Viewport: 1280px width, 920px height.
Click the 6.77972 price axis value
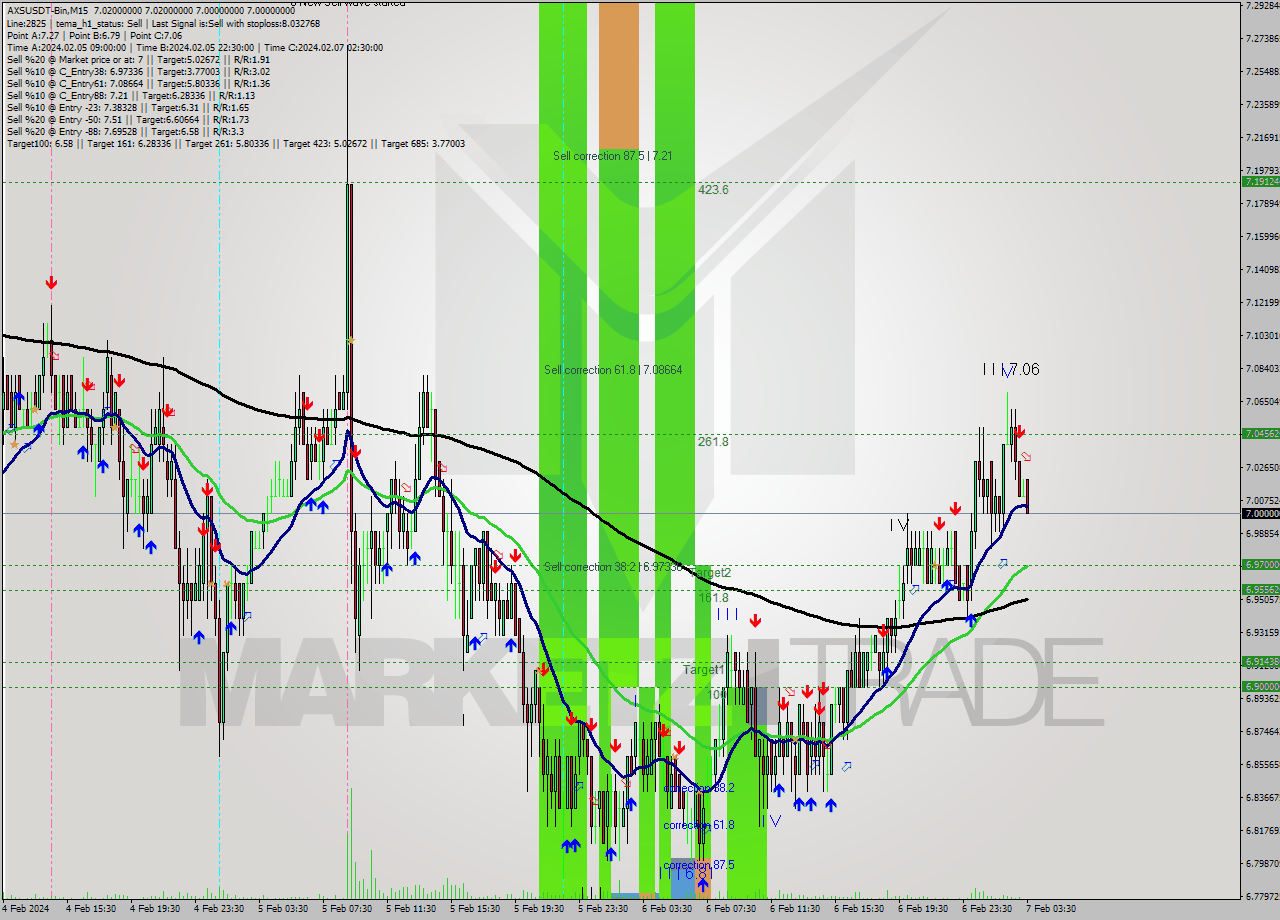[1261, 896]
